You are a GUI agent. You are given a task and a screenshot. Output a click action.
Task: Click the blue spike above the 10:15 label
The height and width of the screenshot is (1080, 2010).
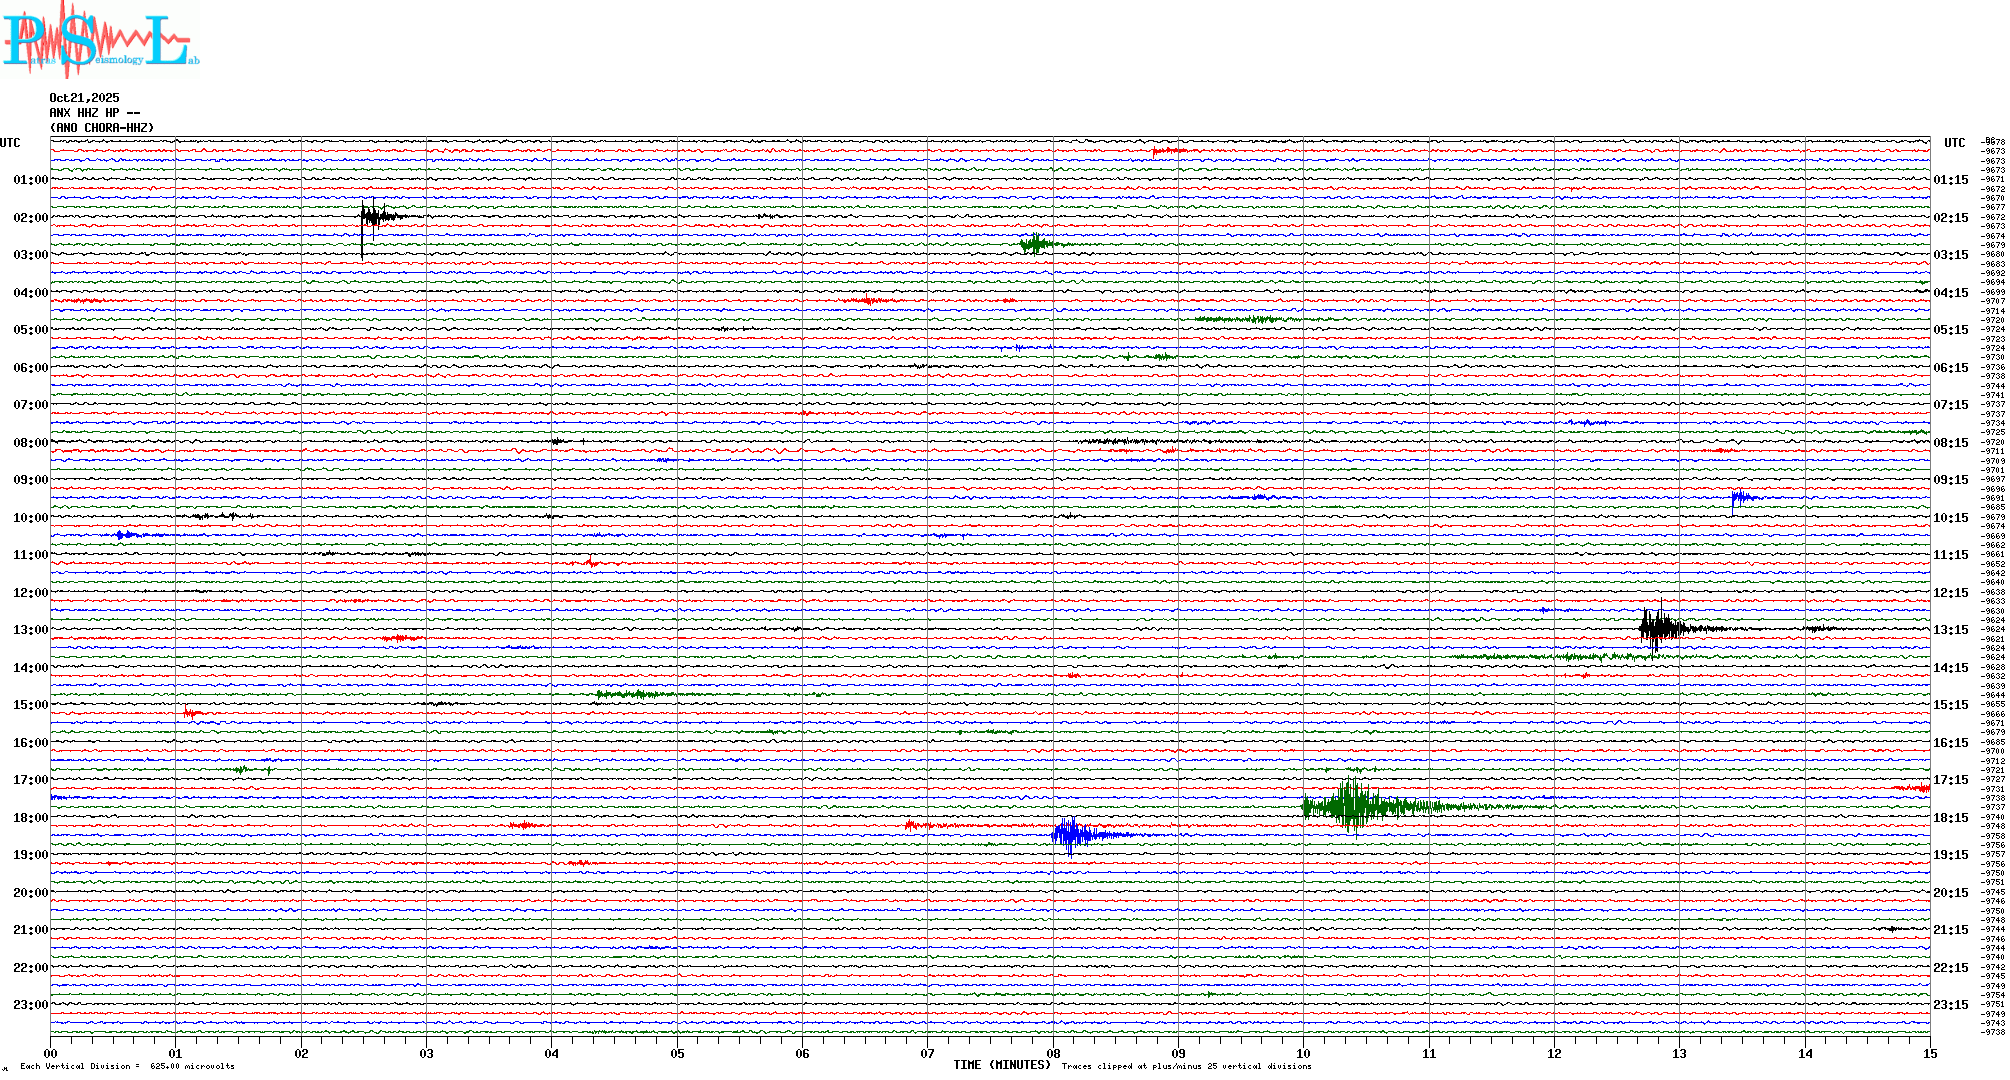(x=1740, y=497)
